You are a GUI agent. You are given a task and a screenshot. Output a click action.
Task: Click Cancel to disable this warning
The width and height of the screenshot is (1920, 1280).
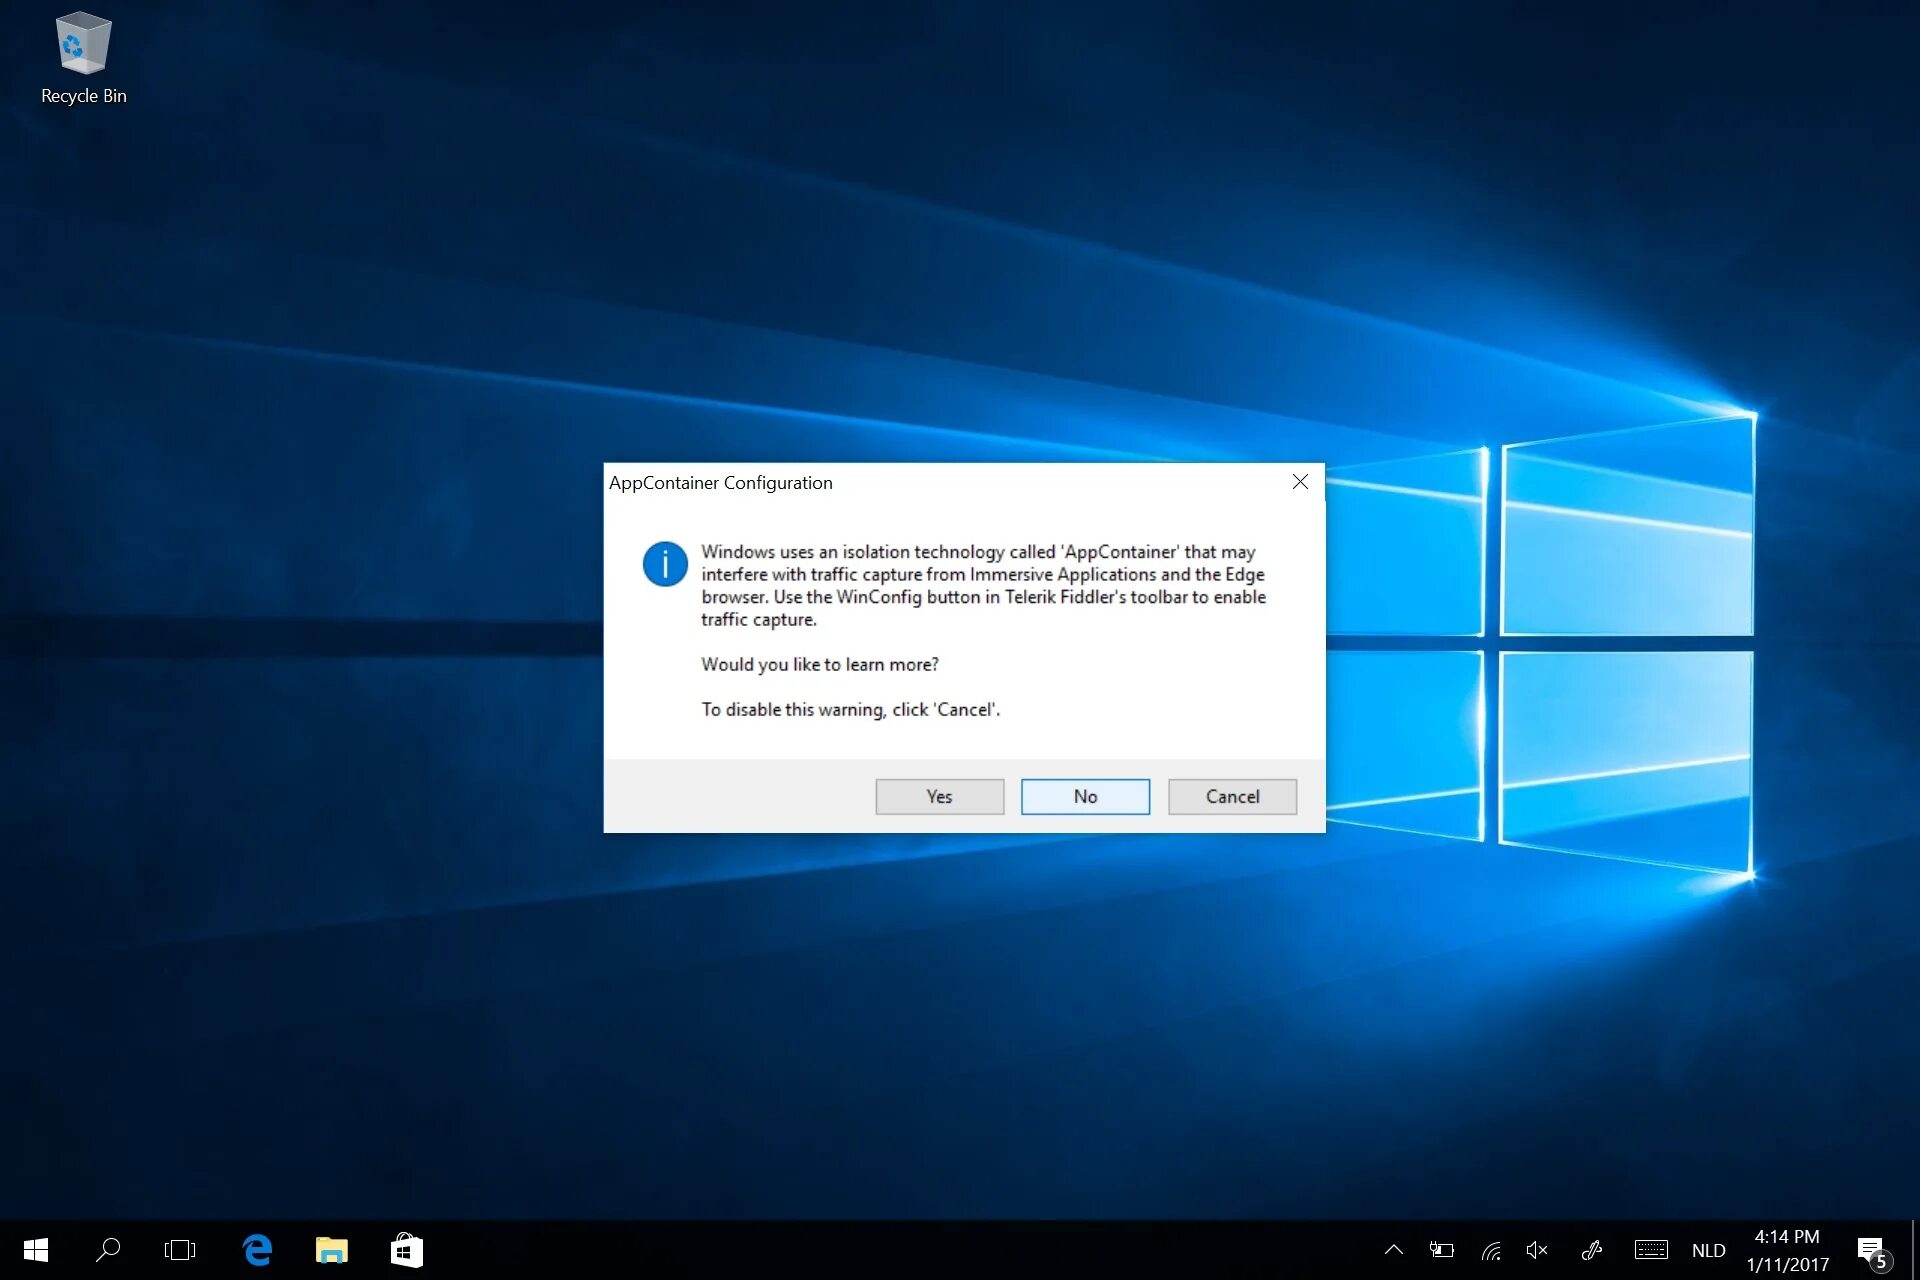pyautogui.click(x=1232, y=796)
